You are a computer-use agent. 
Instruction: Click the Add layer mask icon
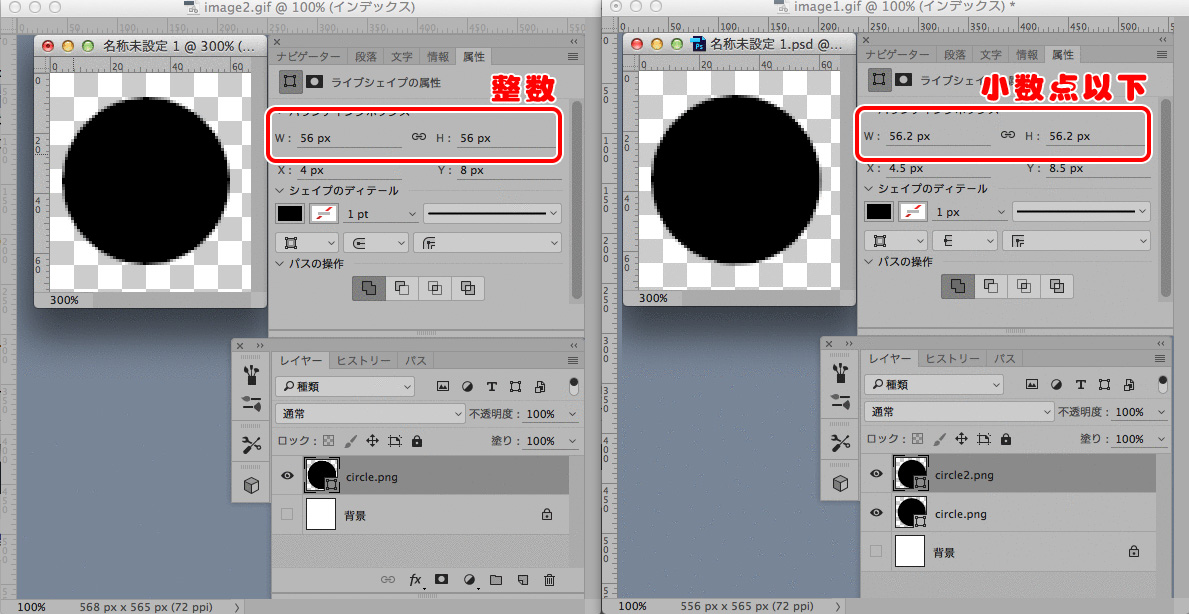[441, 580]
